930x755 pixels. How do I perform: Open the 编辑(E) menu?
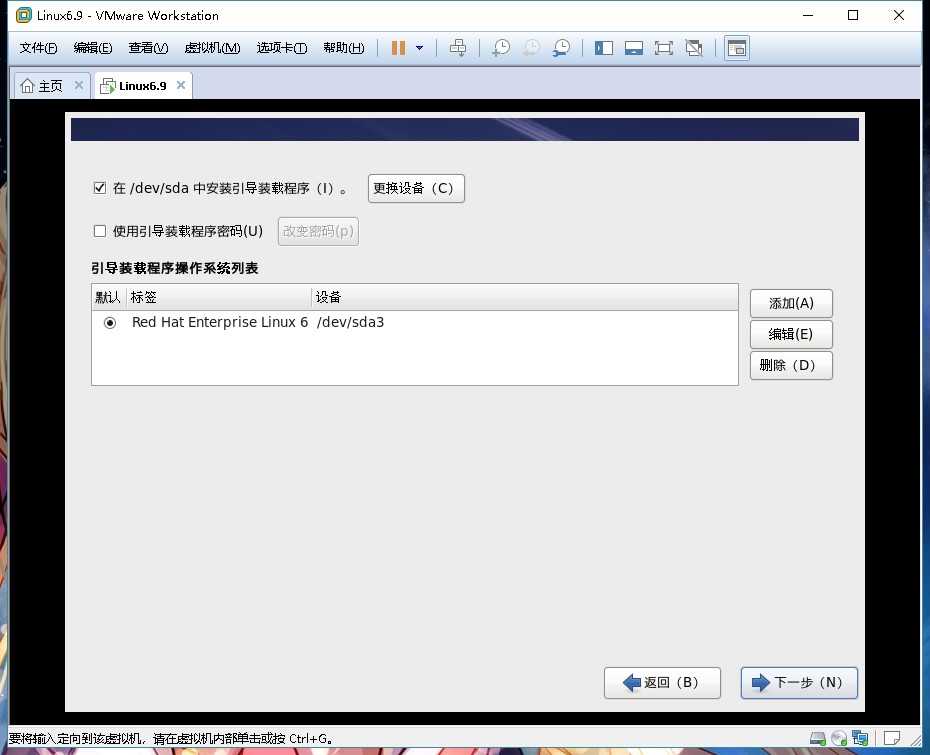tap(93, 48)
